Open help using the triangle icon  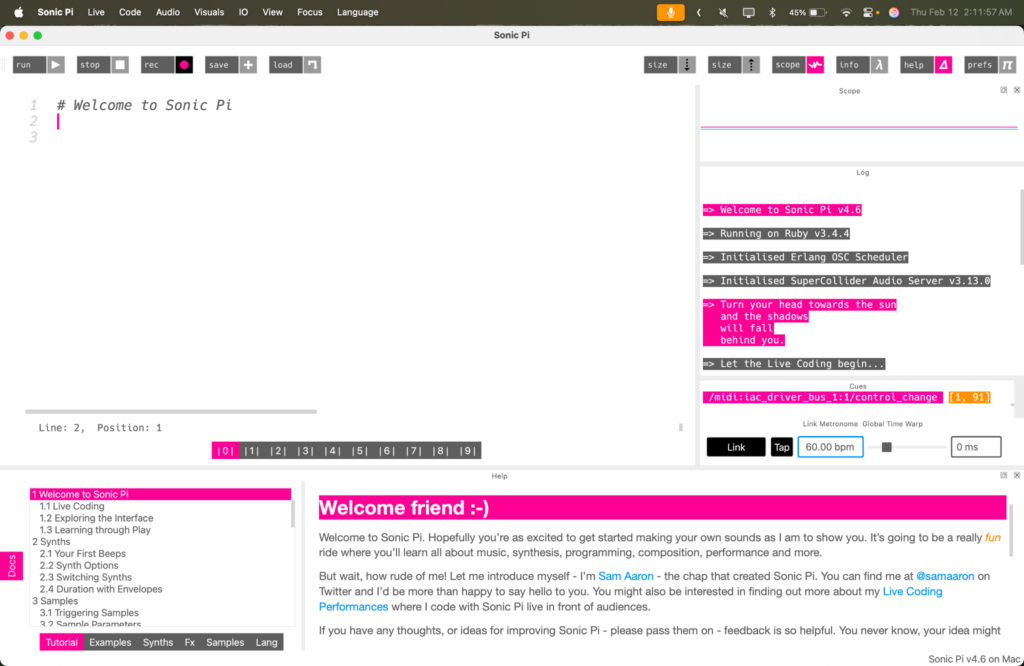tap(942, 64)
